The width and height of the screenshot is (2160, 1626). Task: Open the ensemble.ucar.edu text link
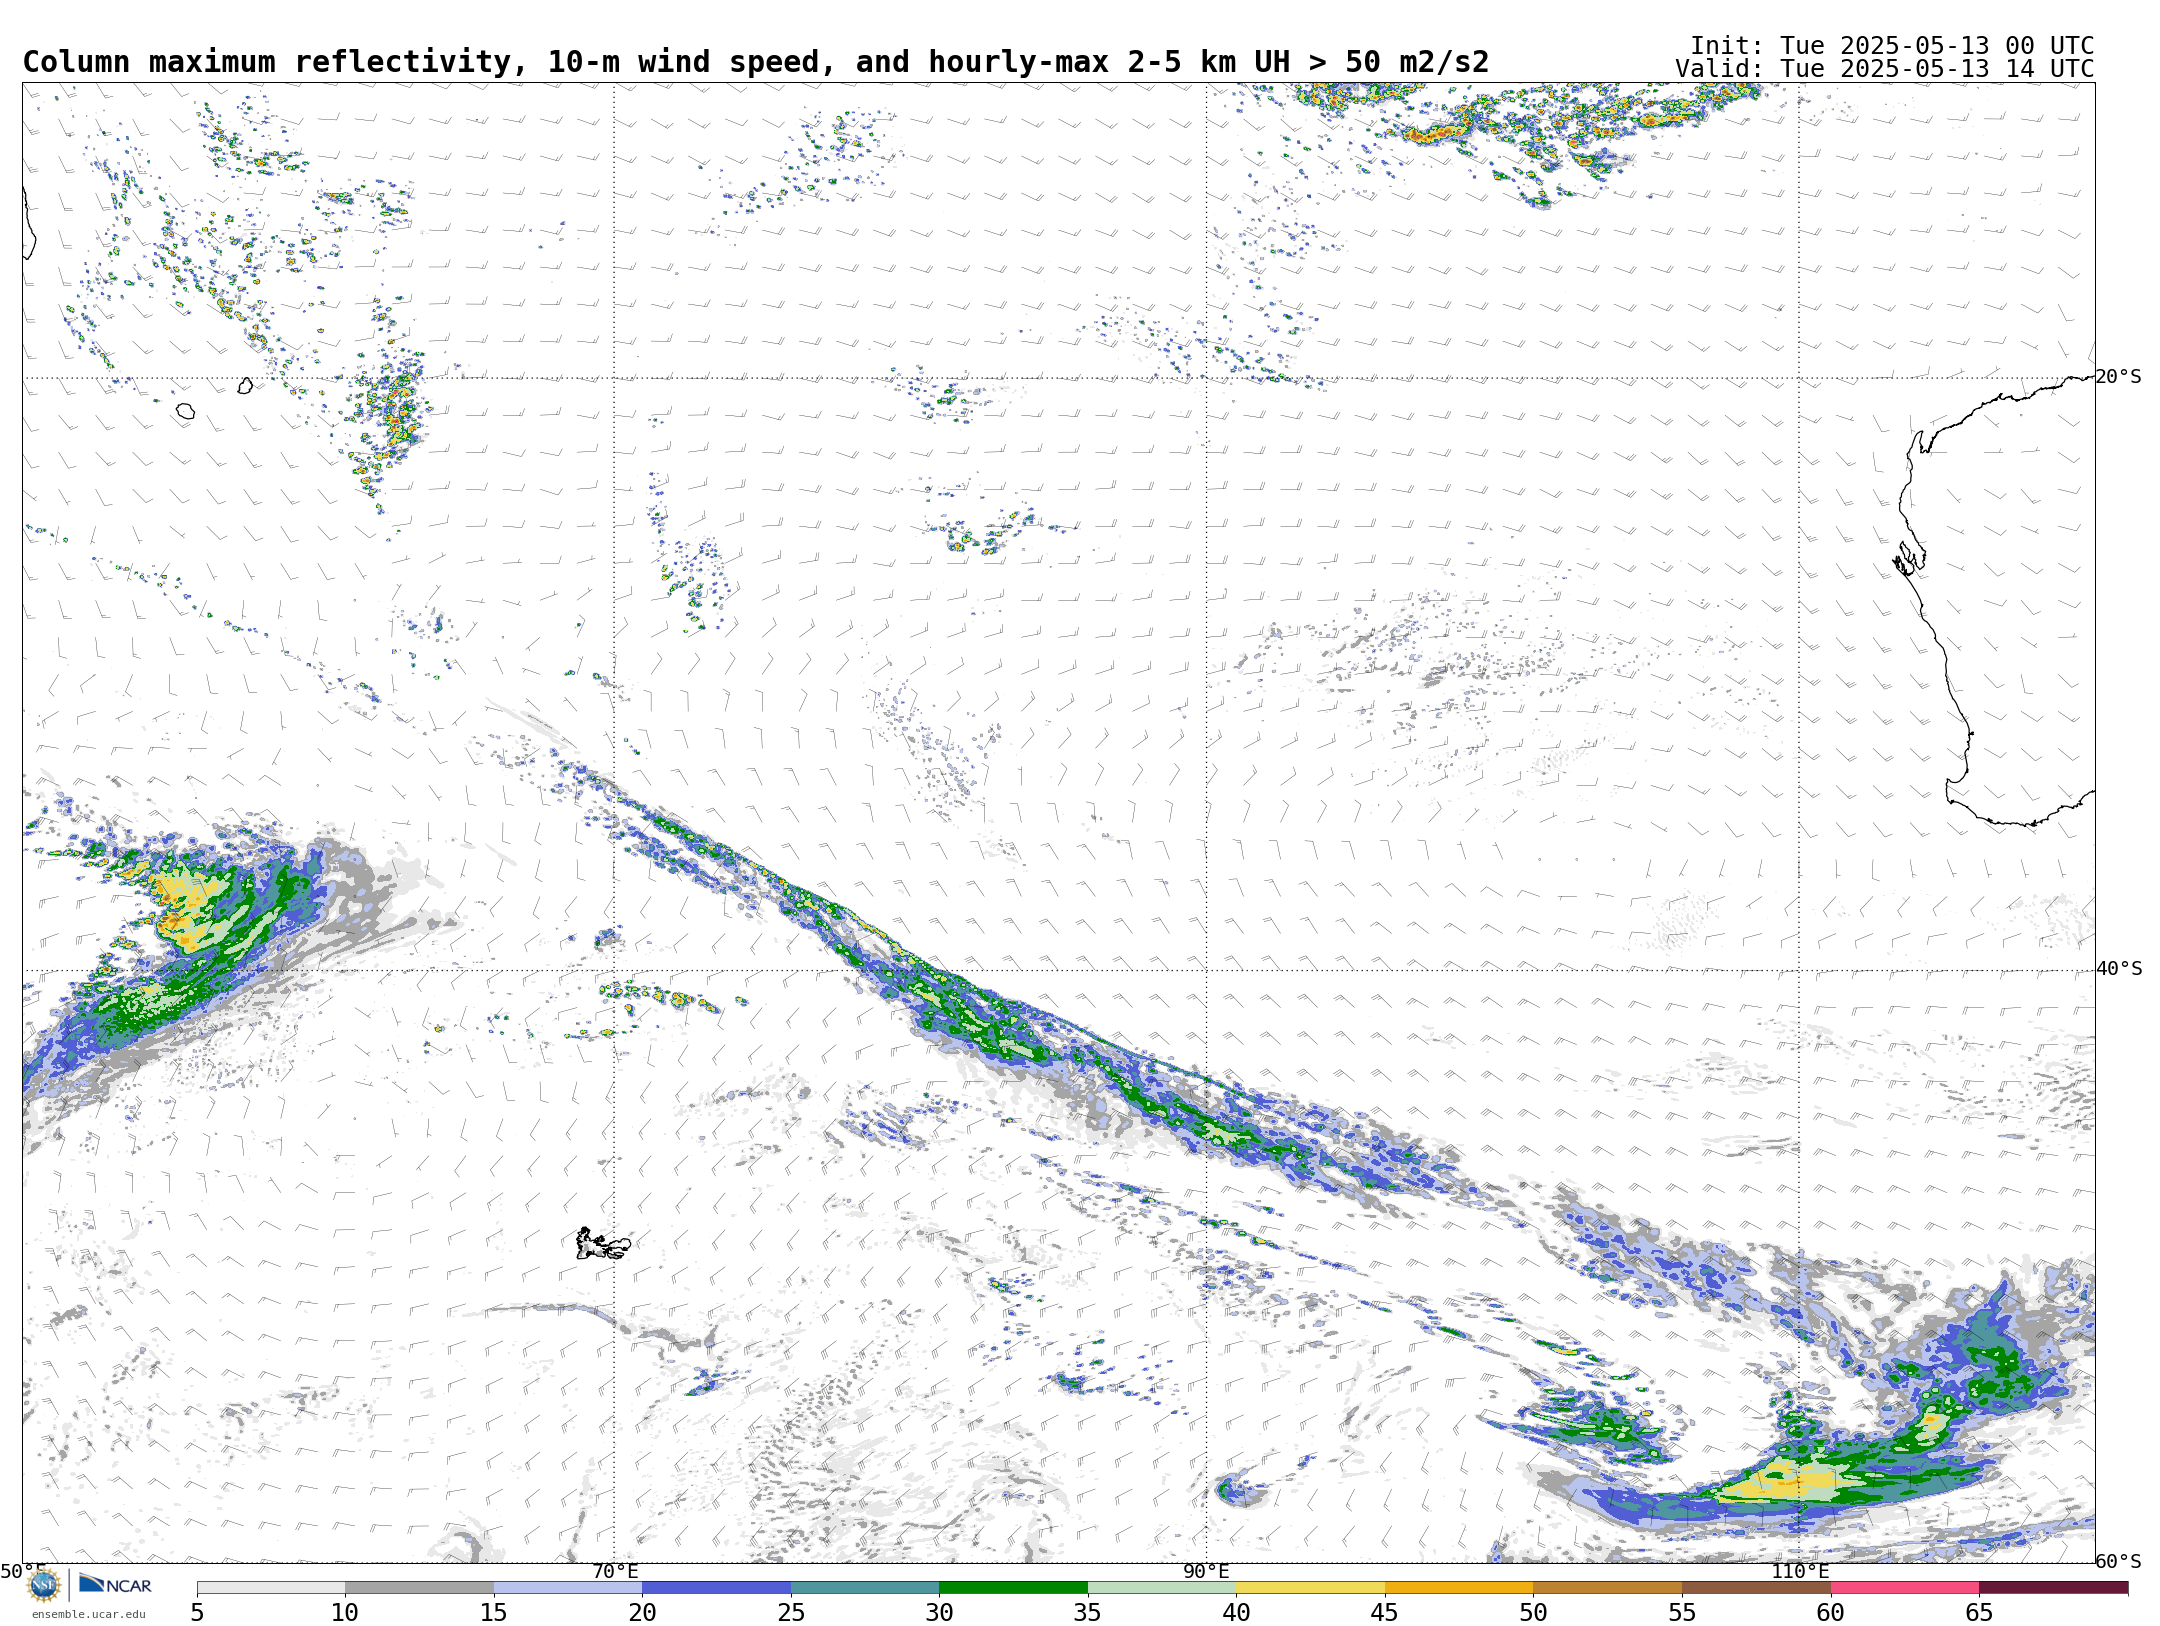(88, 1614)
